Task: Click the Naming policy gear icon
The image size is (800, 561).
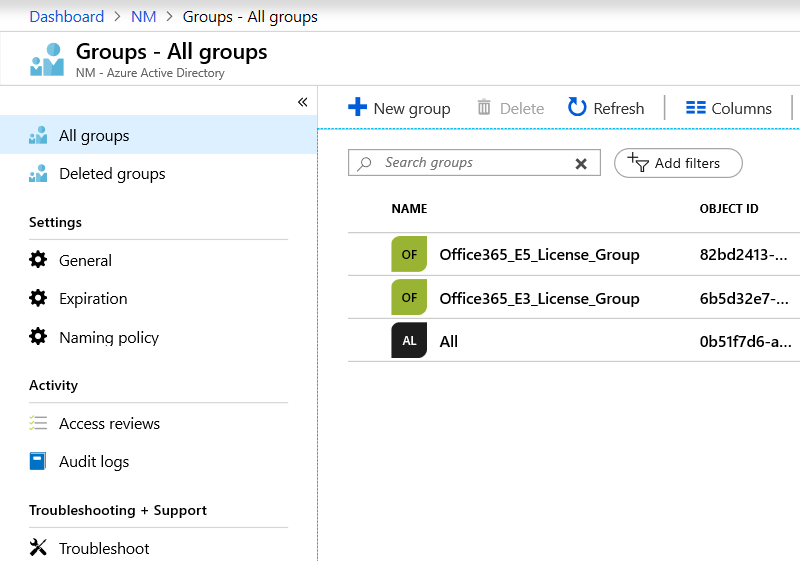Action: [x=38, y=337]
